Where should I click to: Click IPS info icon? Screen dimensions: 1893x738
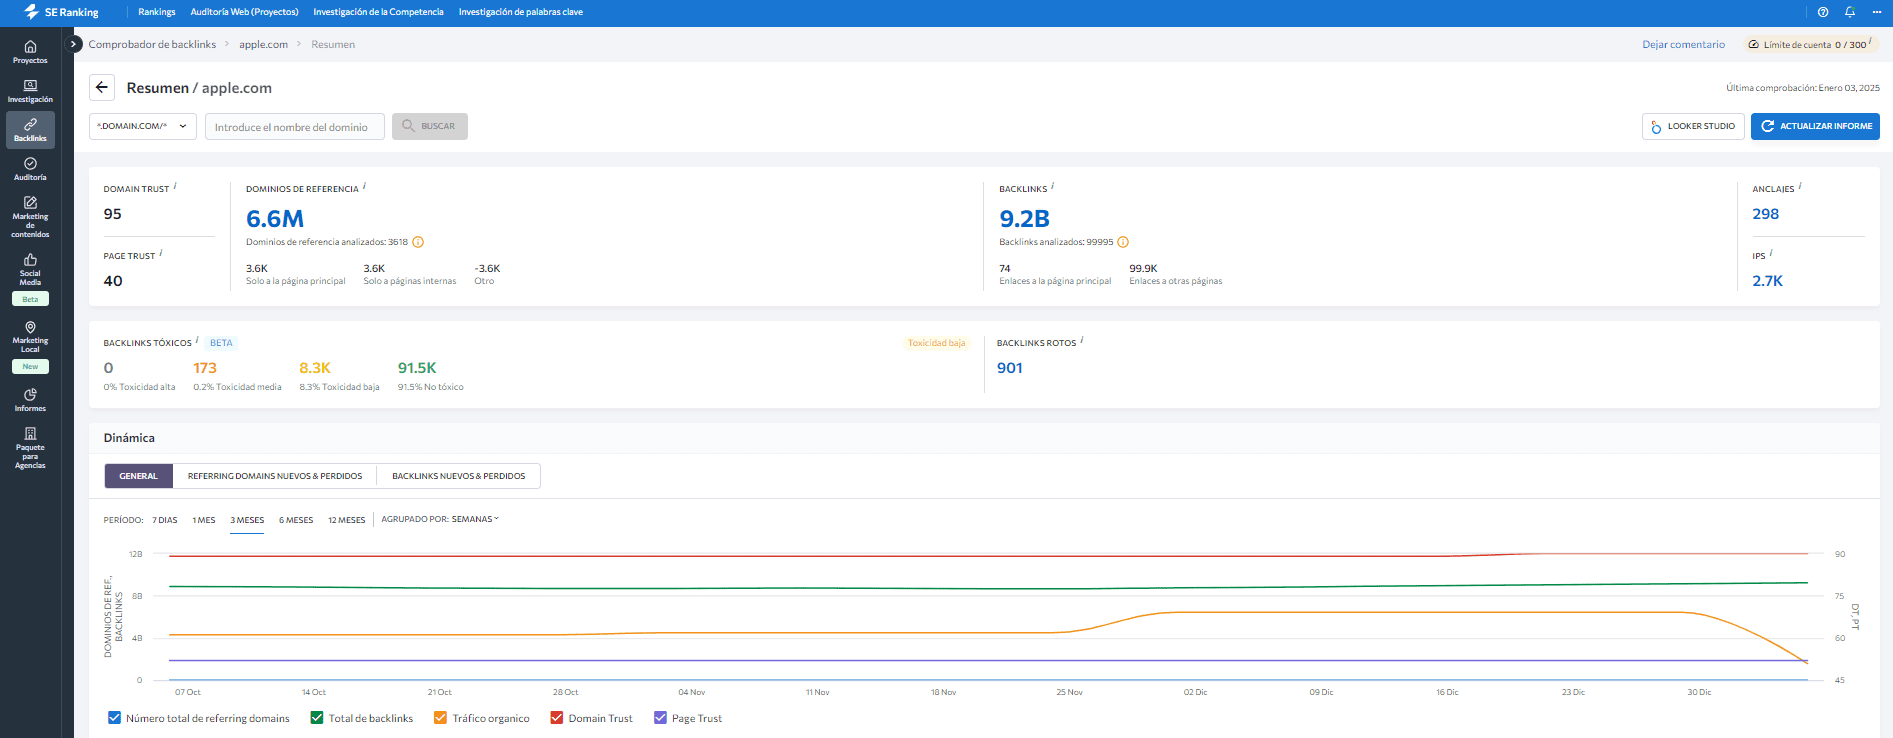(x=1771, y=253)
